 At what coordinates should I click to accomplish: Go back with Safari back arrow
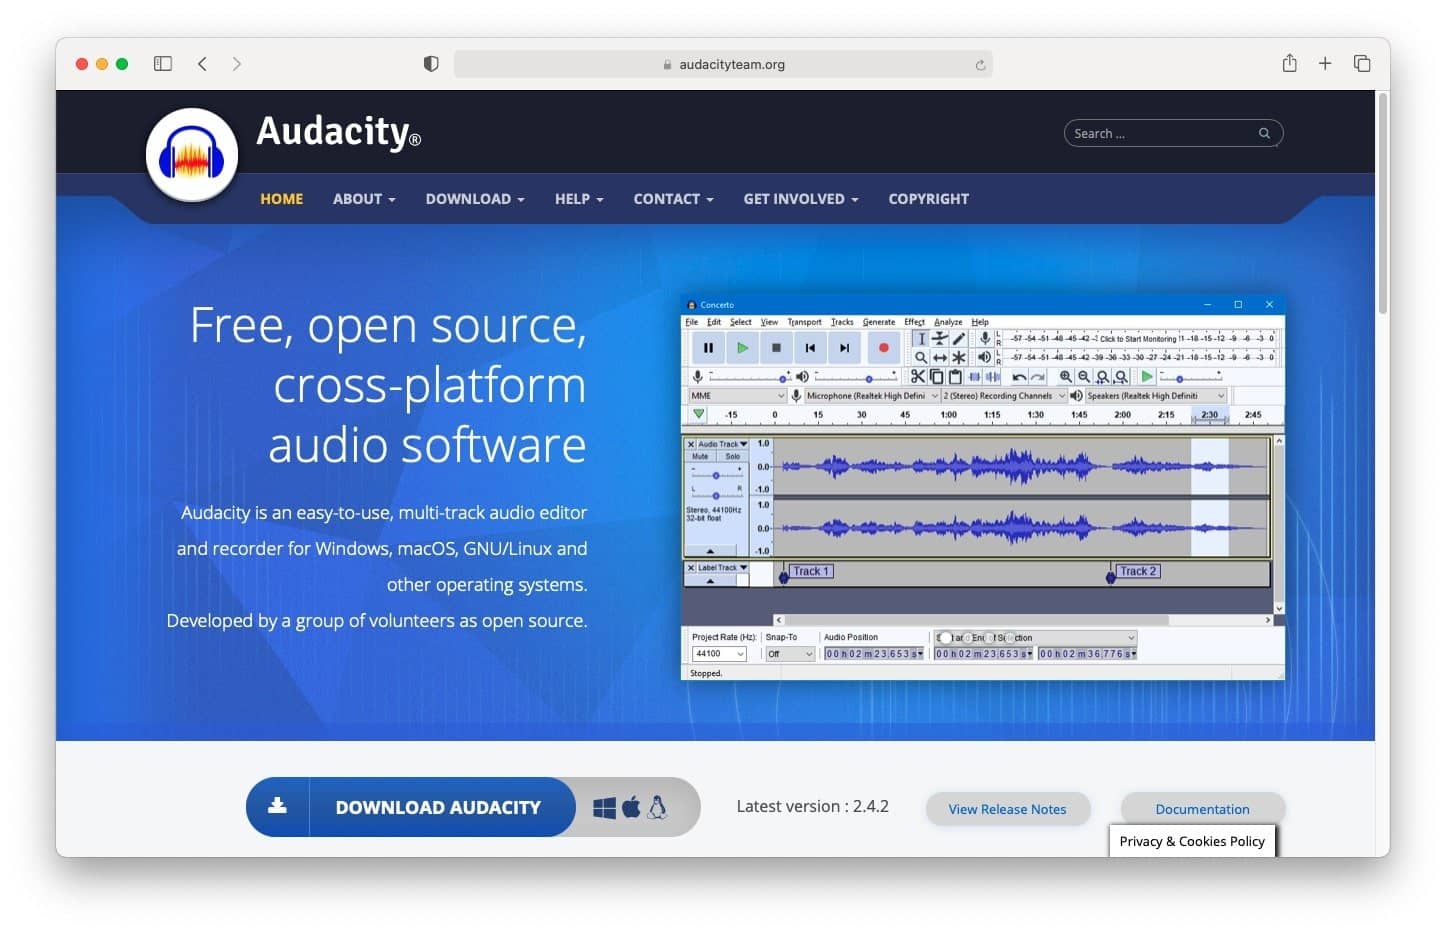[202, 64]
